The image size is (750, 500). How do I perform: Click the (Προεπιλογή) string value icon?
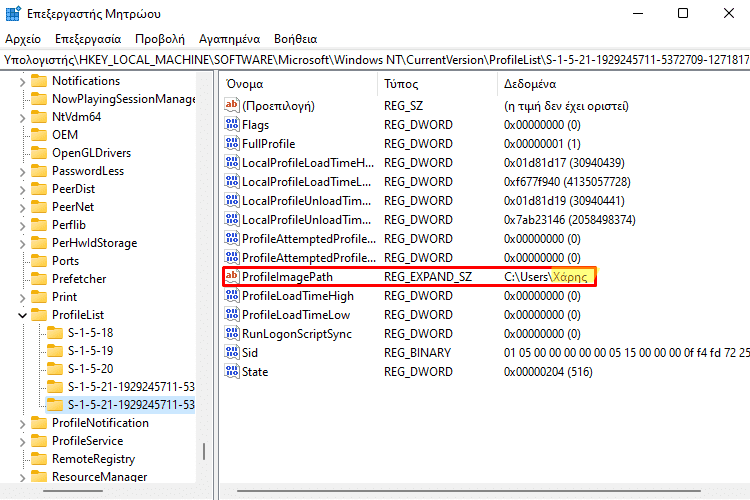tap(232, 105)
